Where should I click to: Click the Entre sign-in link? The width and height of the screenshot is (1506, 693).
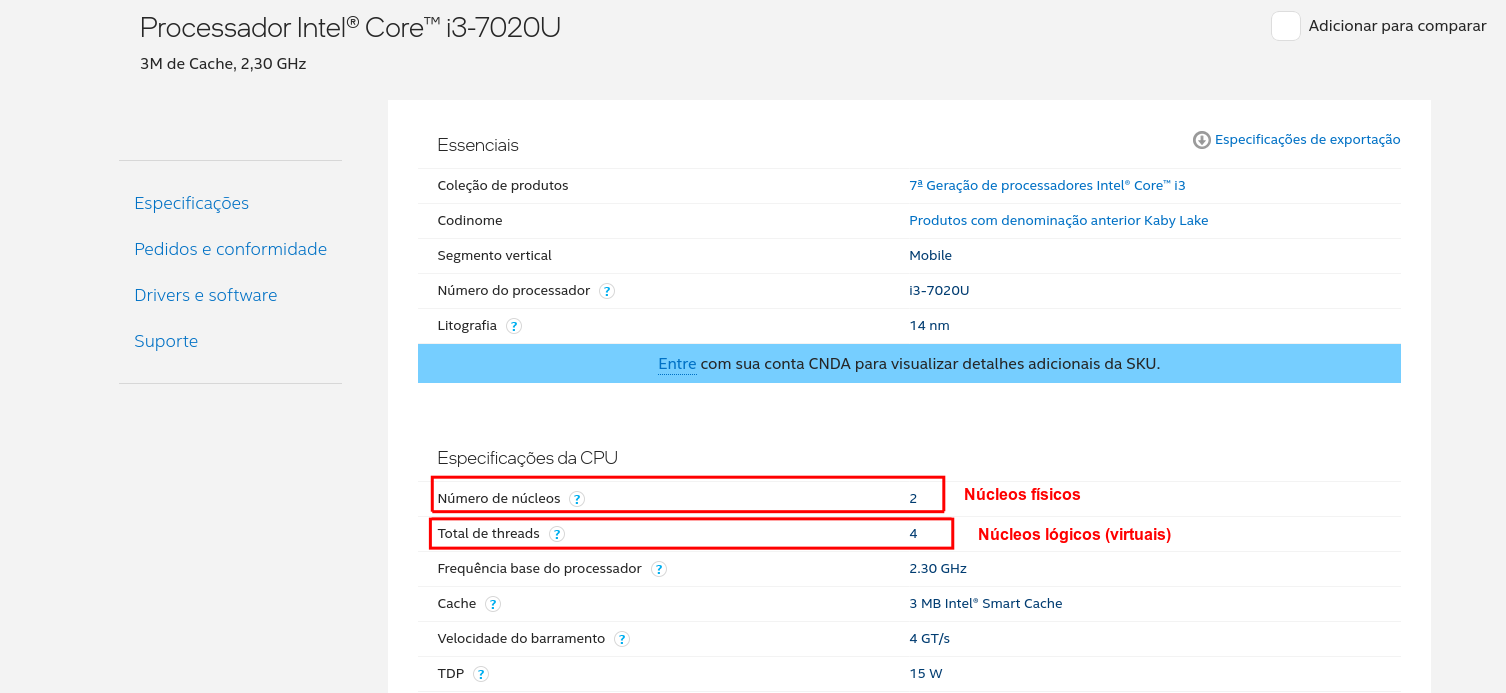click(x=677, y=364)
